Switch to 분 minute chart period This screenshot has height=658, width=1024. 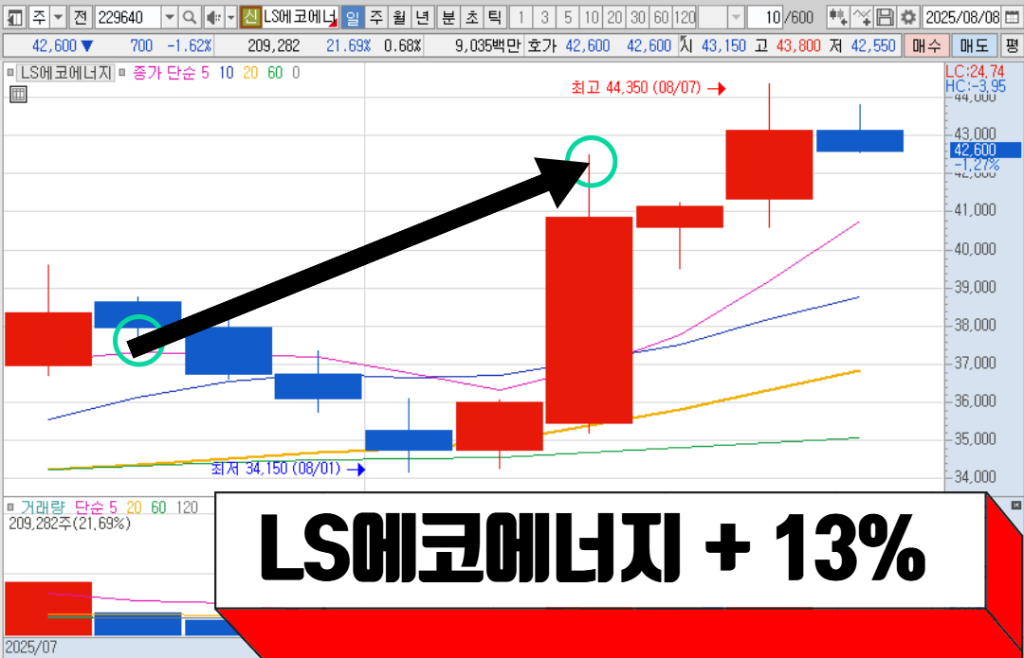(x=448, y=17)
